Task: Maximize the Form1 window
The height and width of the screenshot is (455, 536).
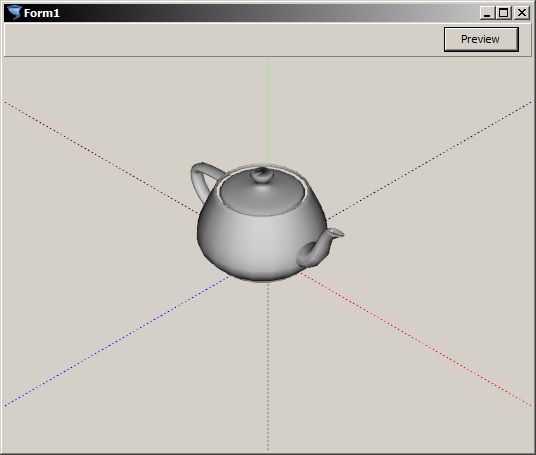Action: click(504, 13)
